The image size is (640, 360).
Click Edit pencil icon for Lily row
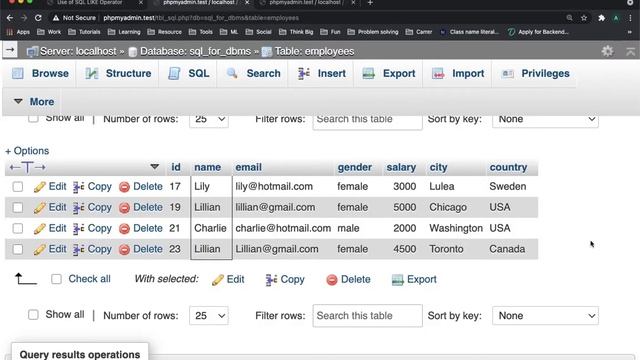(40, 187)
